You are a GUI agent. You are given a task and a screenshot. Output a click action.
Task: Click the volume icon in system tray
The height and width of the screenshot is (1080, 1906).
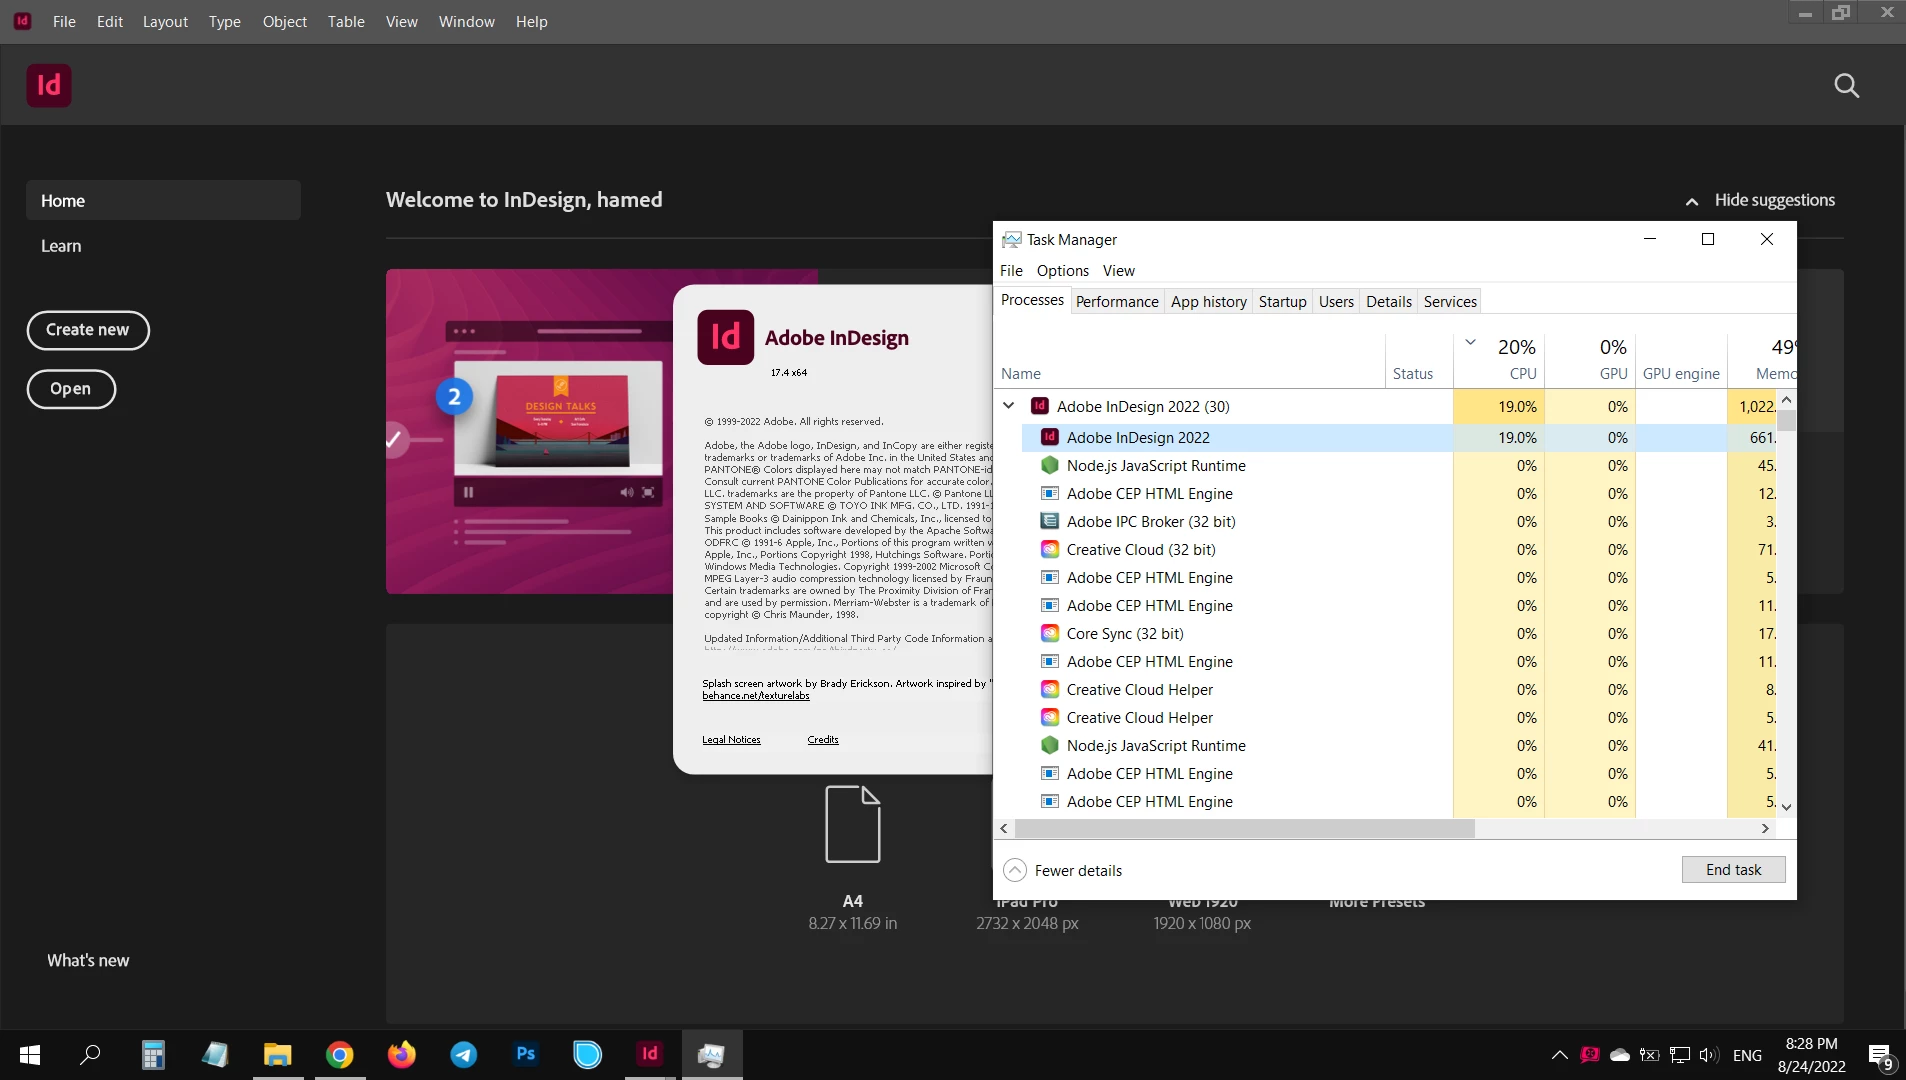tap(1708, 1055)
